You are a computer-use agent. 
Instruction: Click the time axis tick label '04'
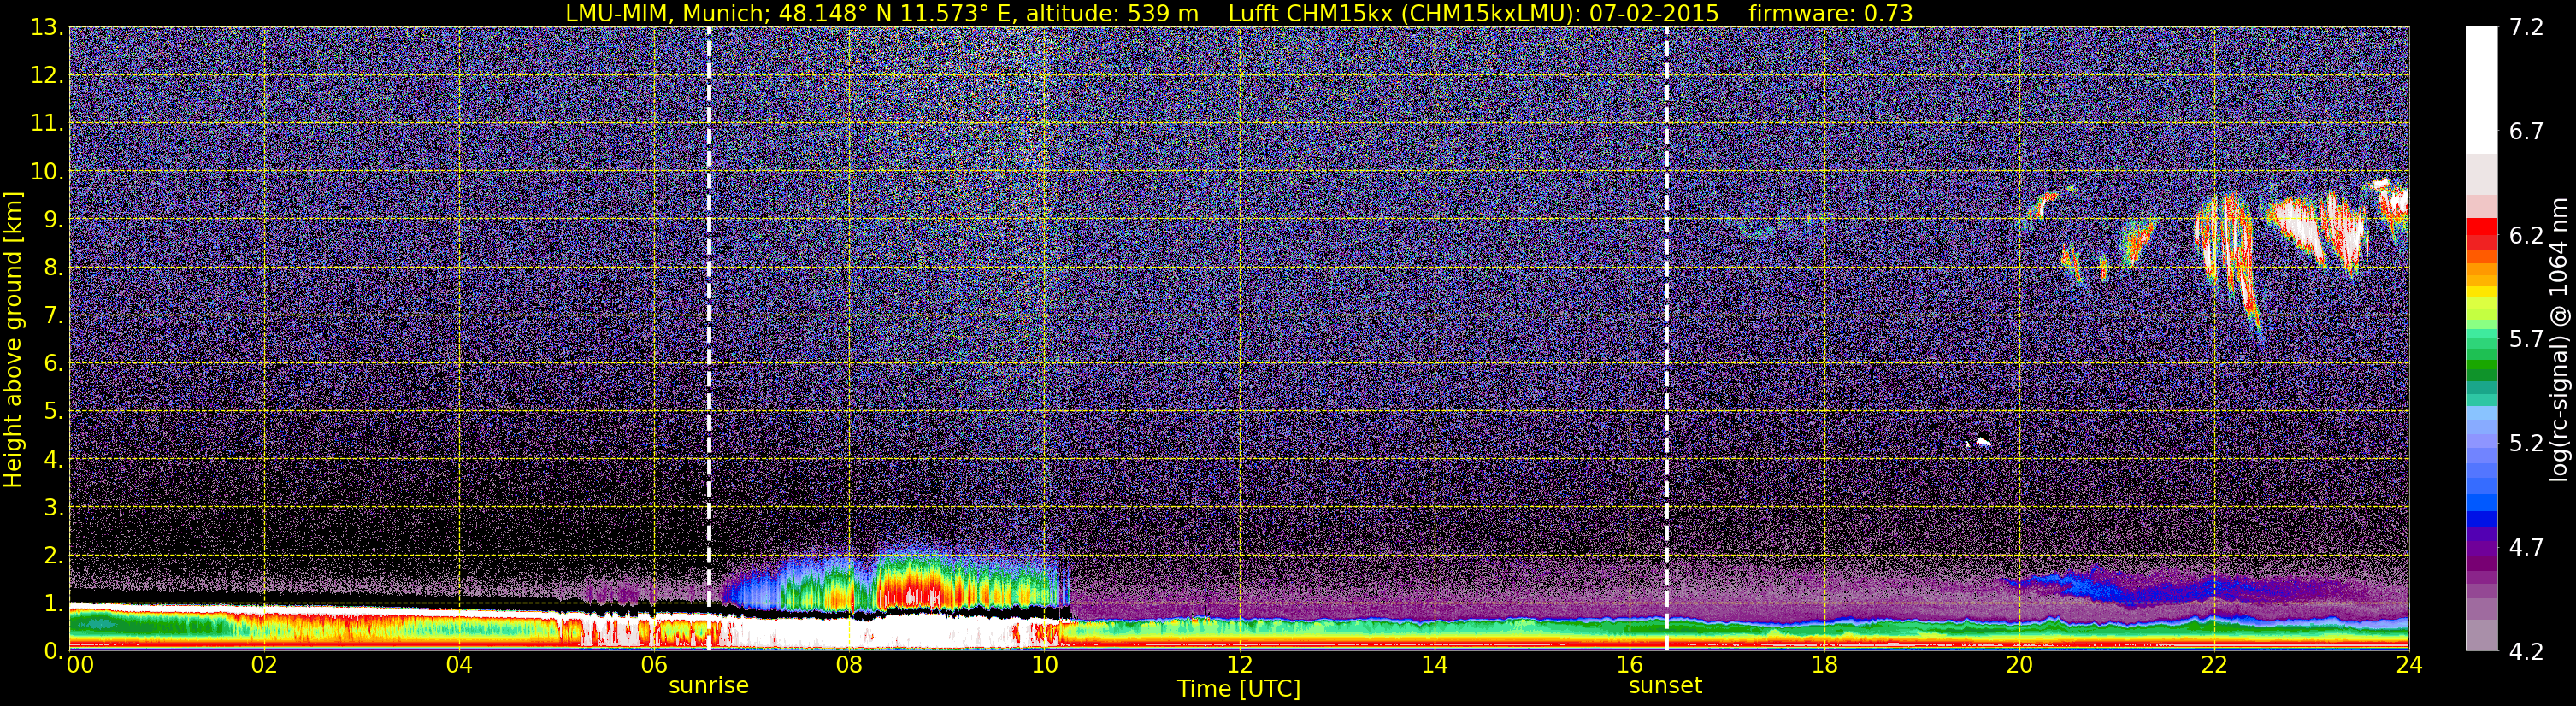459,665
